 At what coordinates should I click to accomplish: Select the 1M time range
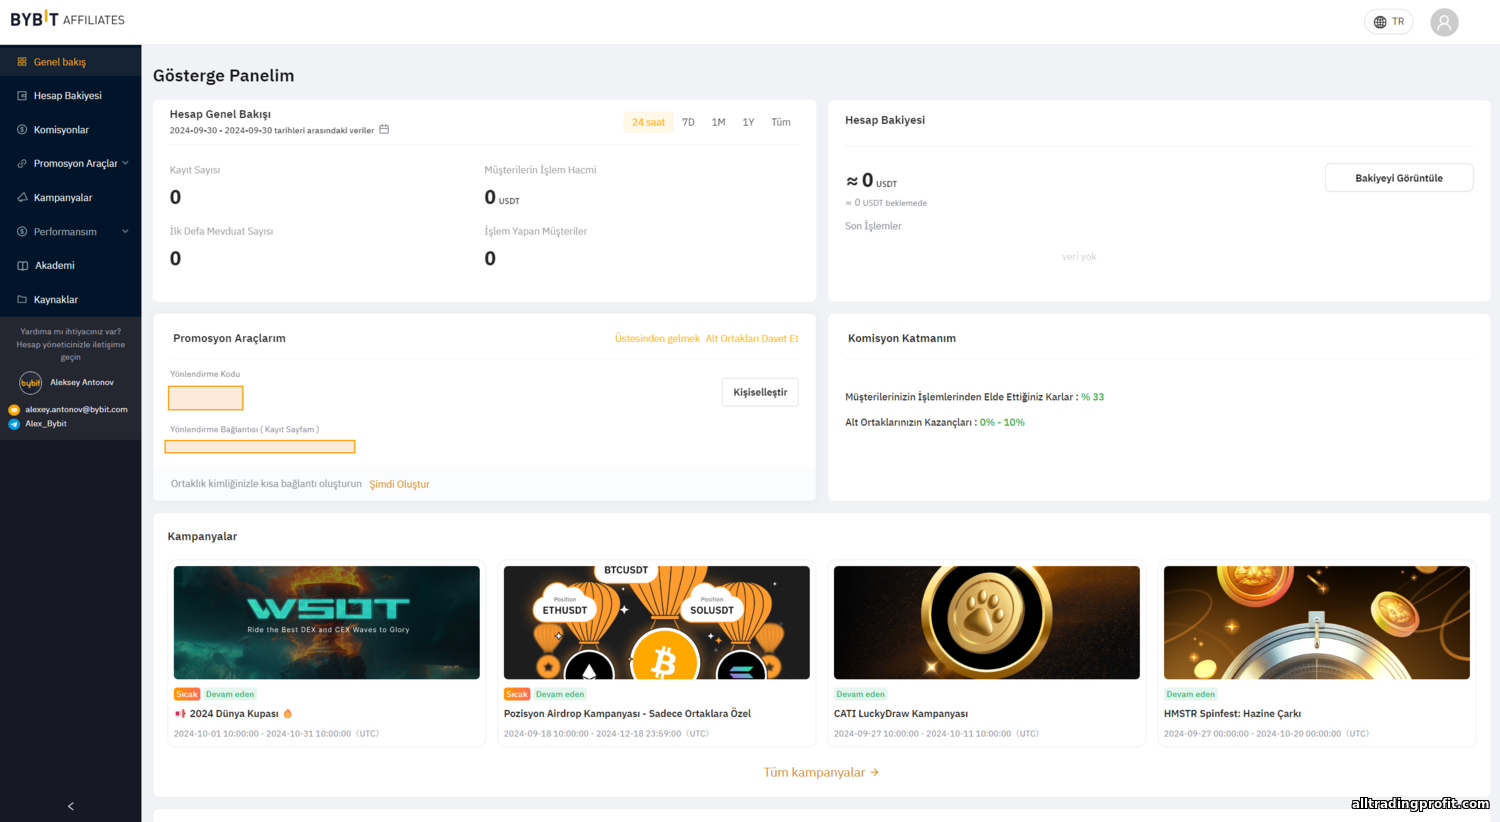718,122
